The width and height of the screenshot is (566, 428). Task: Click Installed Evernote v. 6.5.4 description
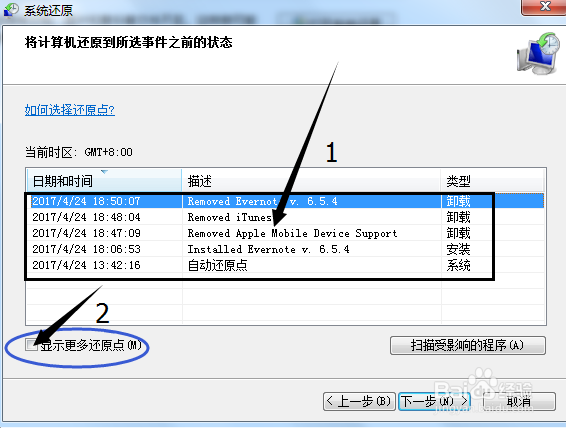tap(268, 249)
